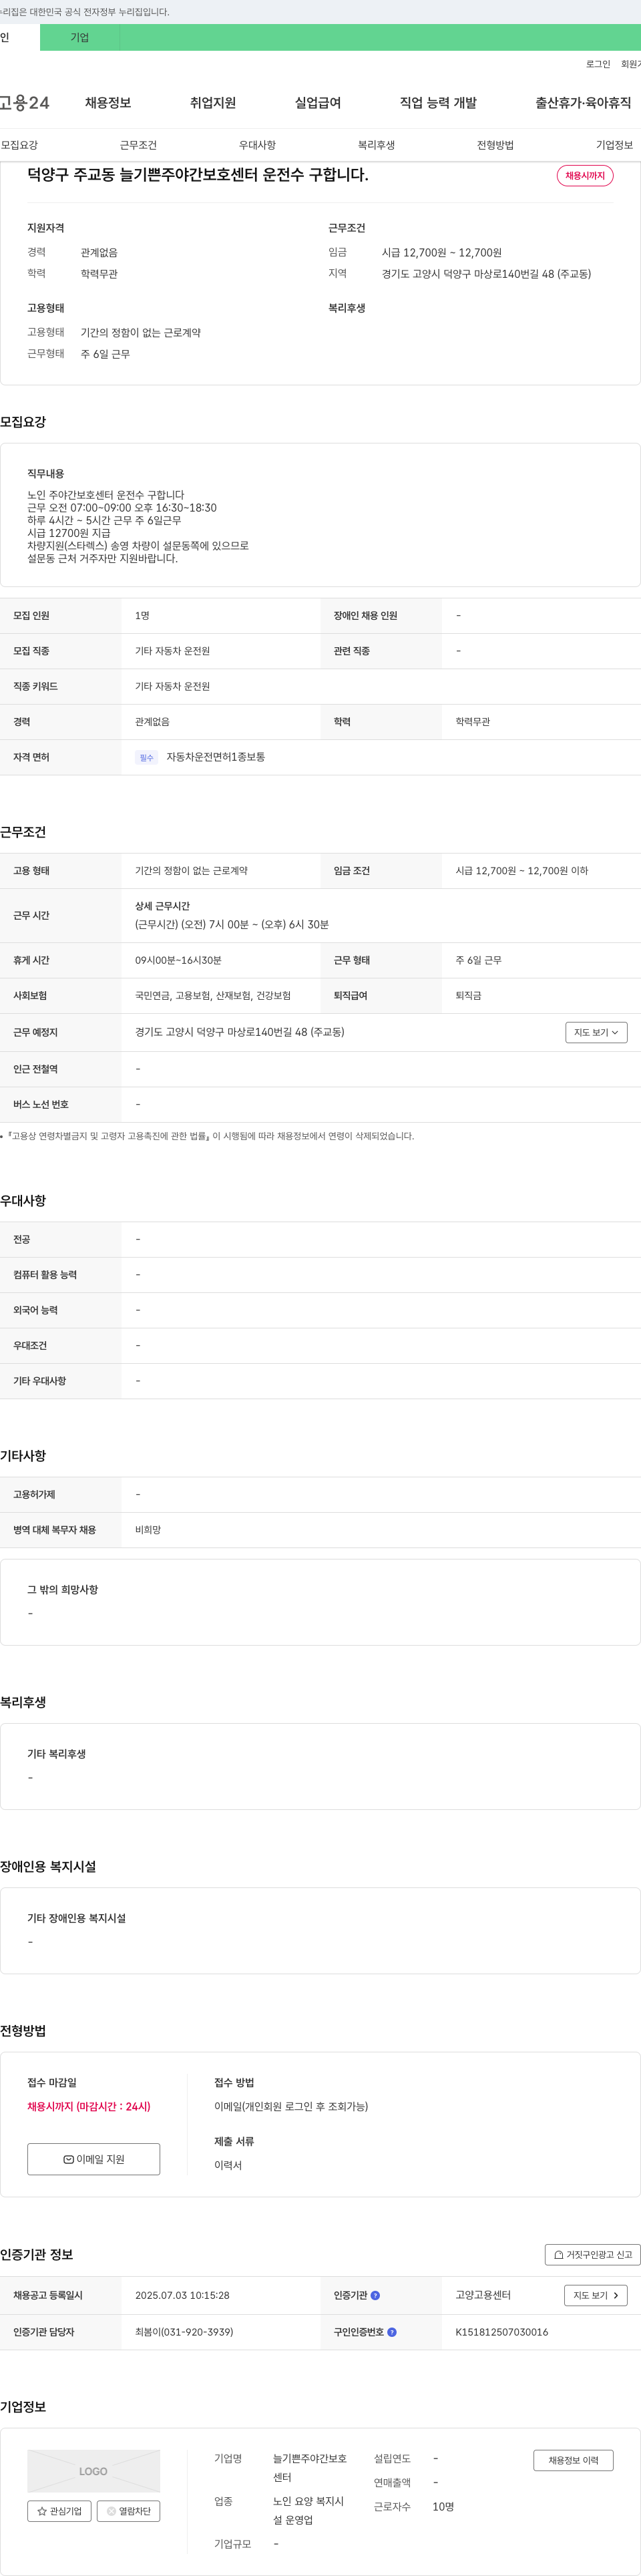Click the 고용24 logo
641x2576 pixels.
(24, 103)
